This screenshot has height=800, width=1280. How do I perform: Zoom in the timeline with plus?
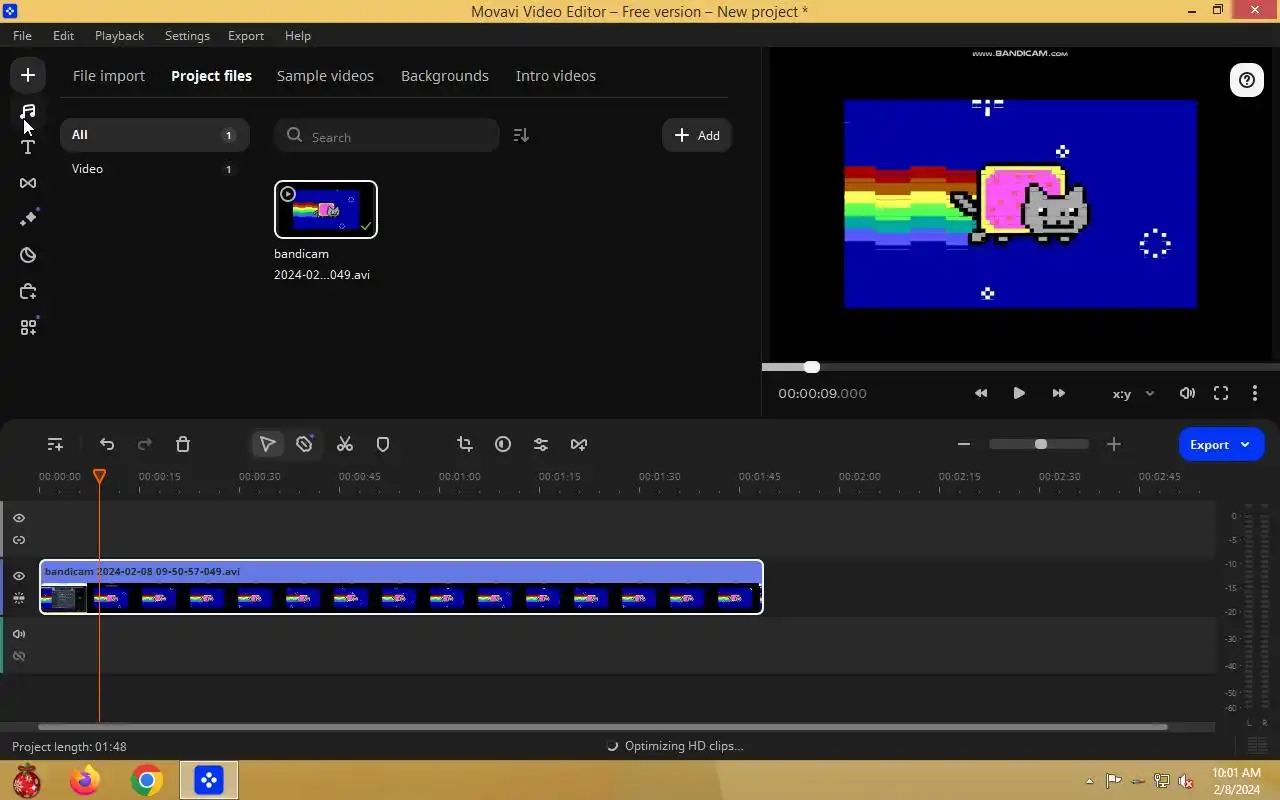coord(1114,444)
